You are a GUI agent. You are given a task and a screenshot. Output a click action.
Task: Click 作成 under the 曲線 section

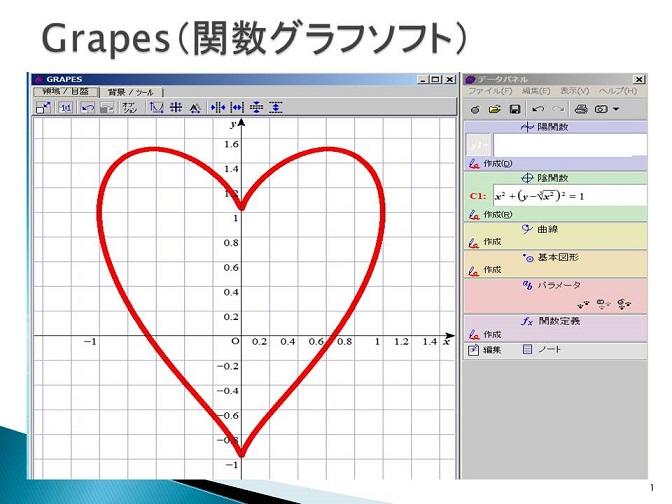[485, 242]
